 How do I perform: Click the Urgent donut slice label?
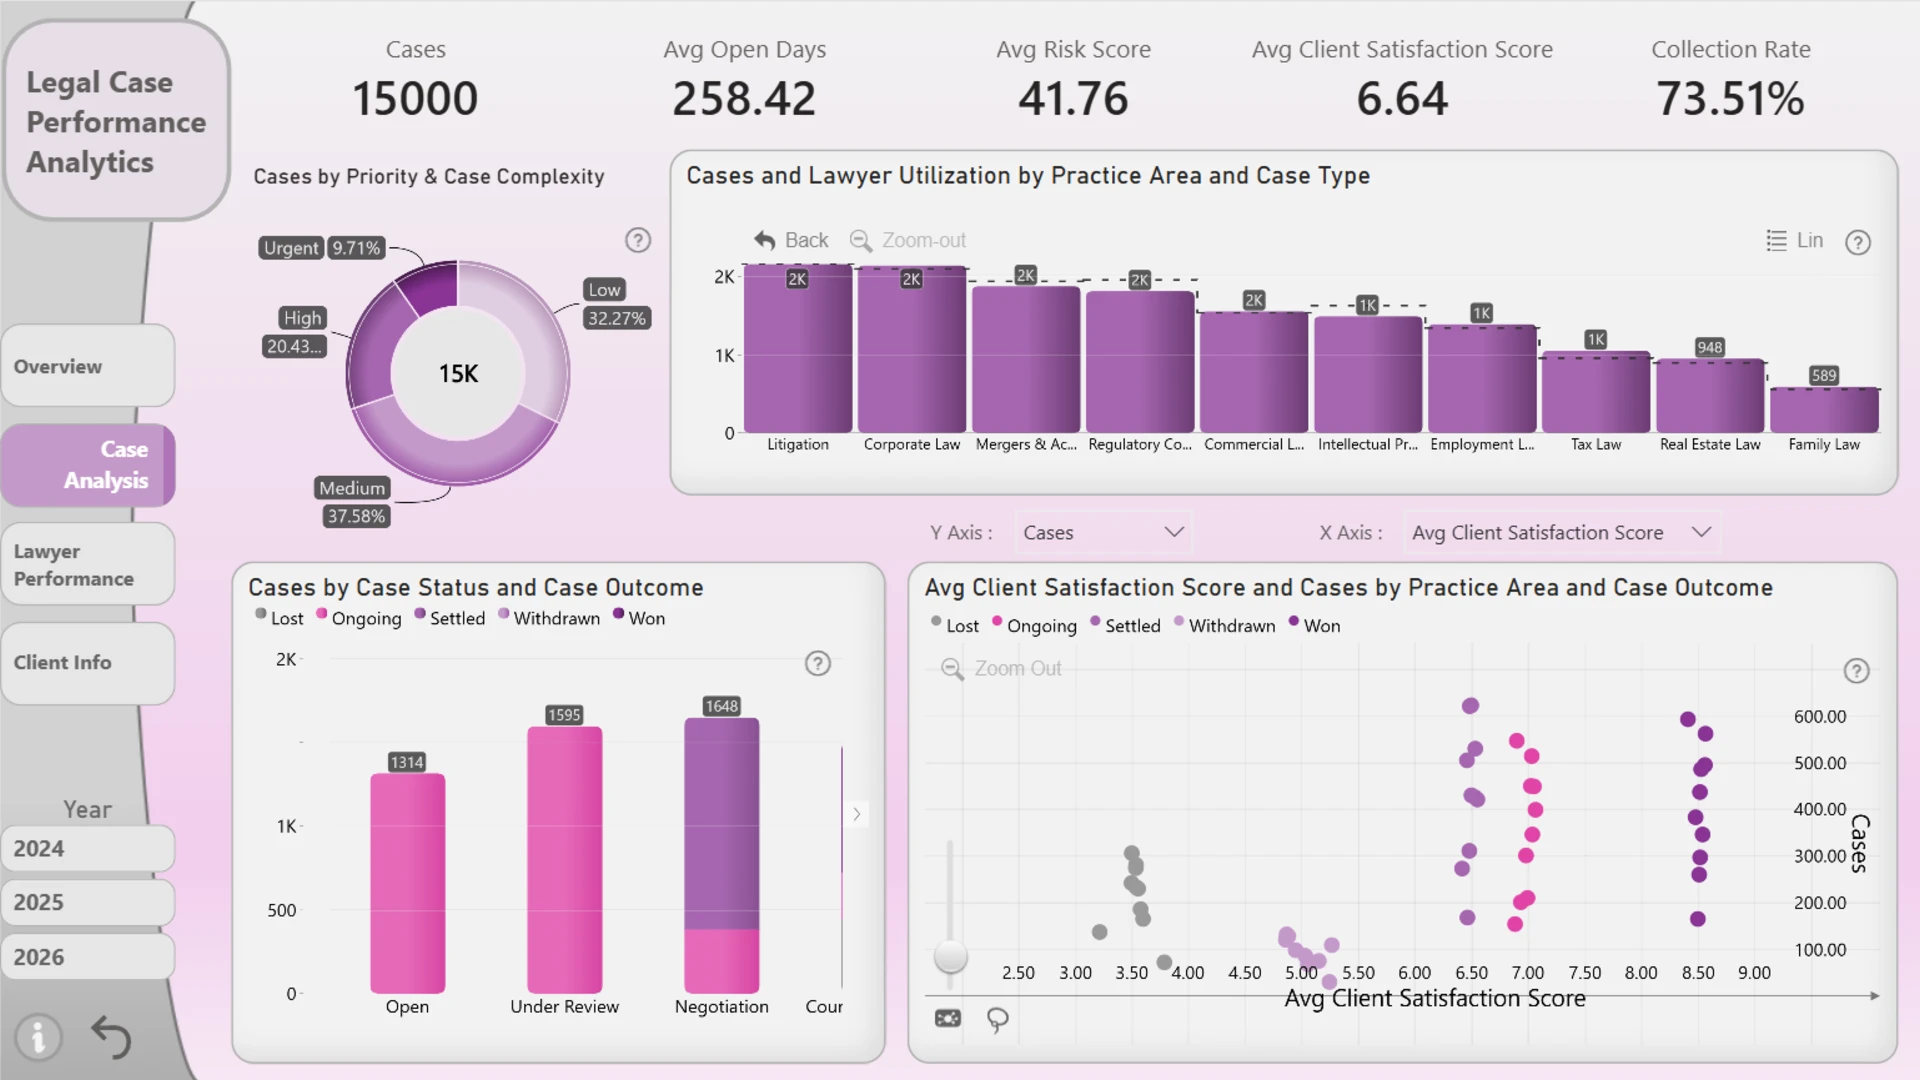(x=291, y=248)
